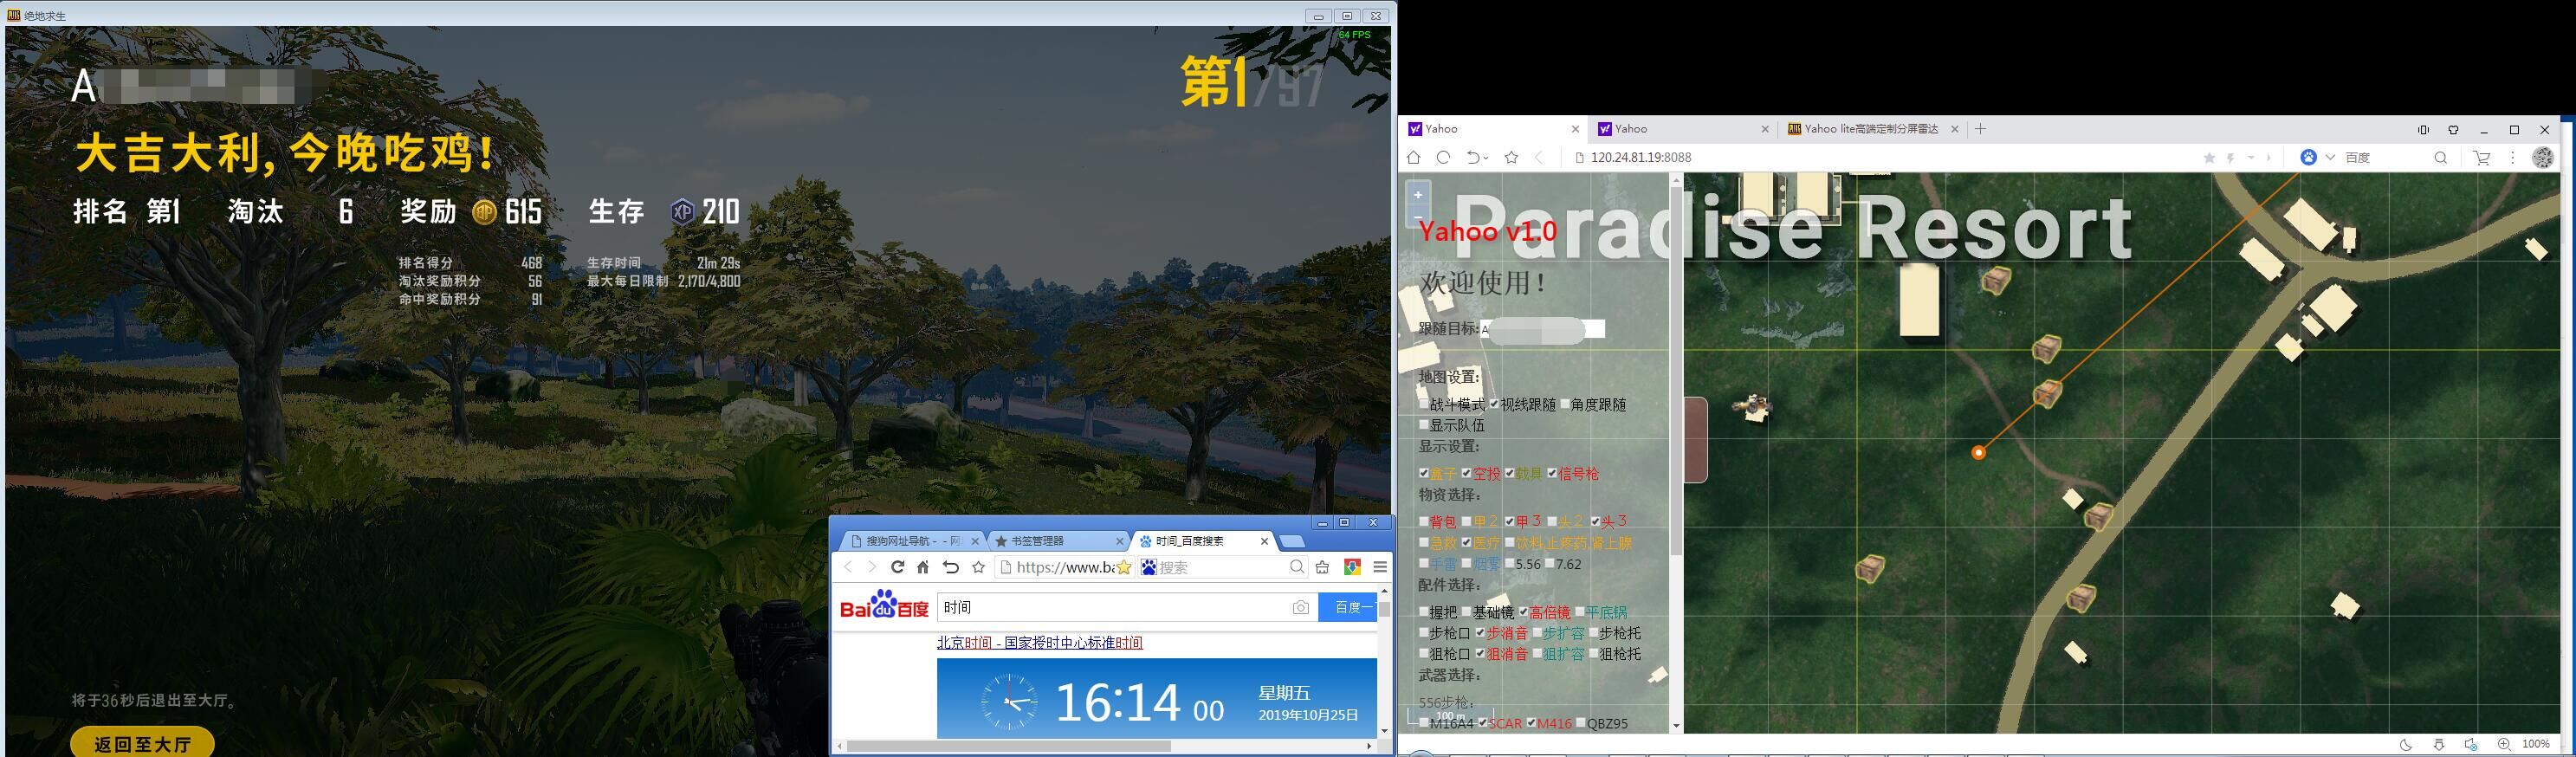Reload the 120.24.81.19 page
Screen dimensions: 2576x757
point(1443,157)
